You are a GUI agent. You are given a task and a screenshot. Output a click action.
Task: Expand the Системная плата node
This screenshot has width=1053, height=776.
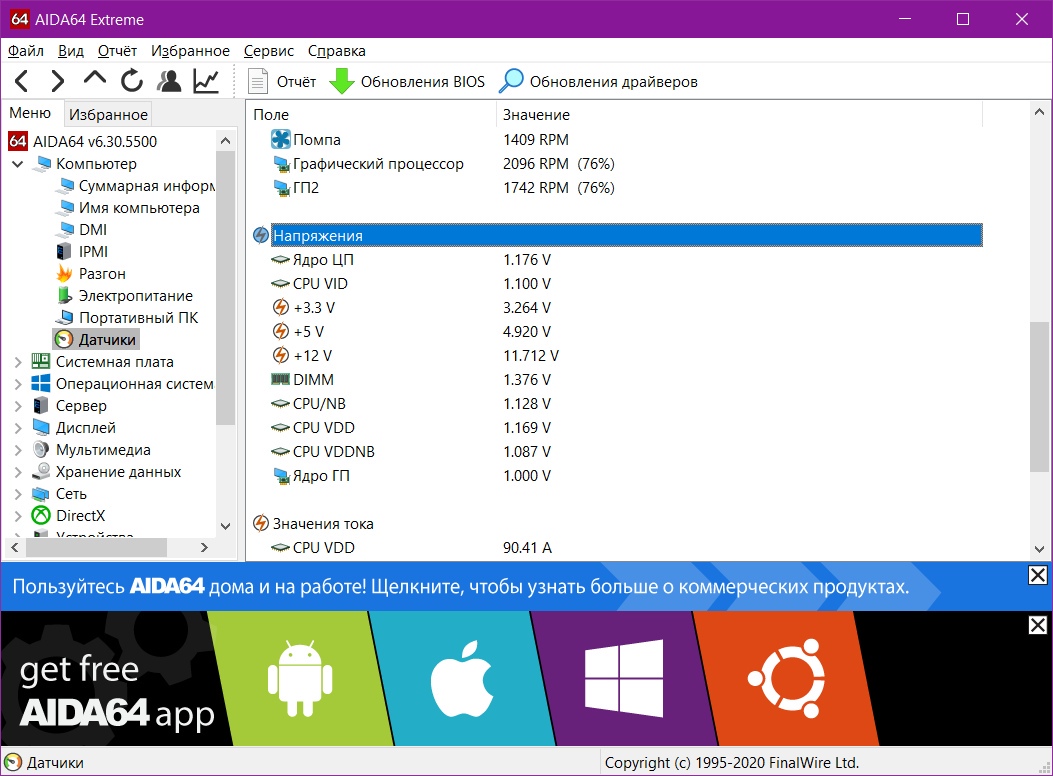point(18,362)
